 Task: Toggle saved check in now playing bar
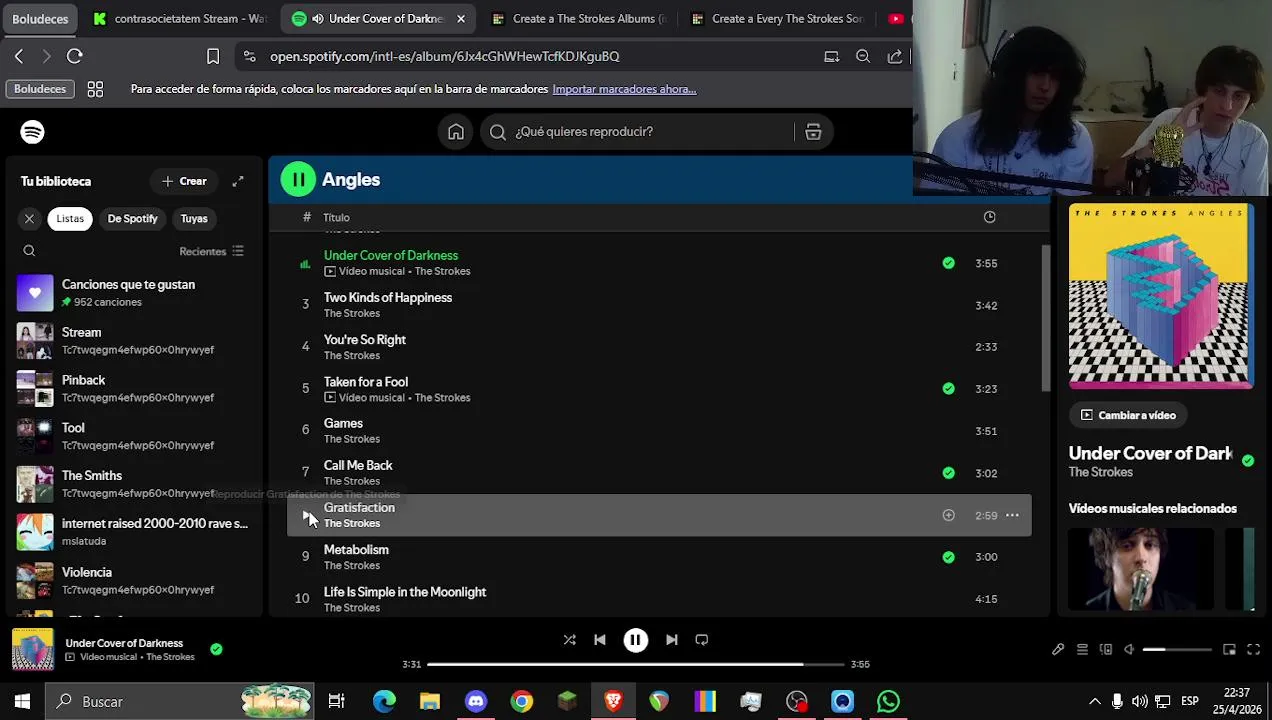point(216,649)
